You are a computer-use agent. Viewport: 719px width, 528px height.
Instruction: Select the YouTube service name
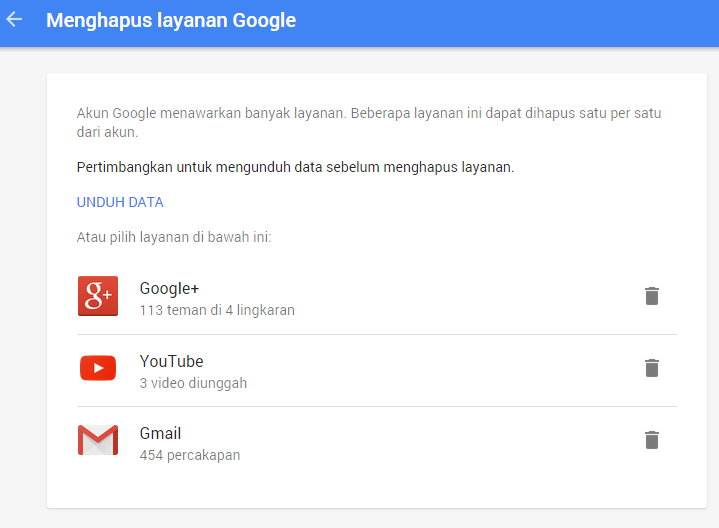click(x=171, y=361)
